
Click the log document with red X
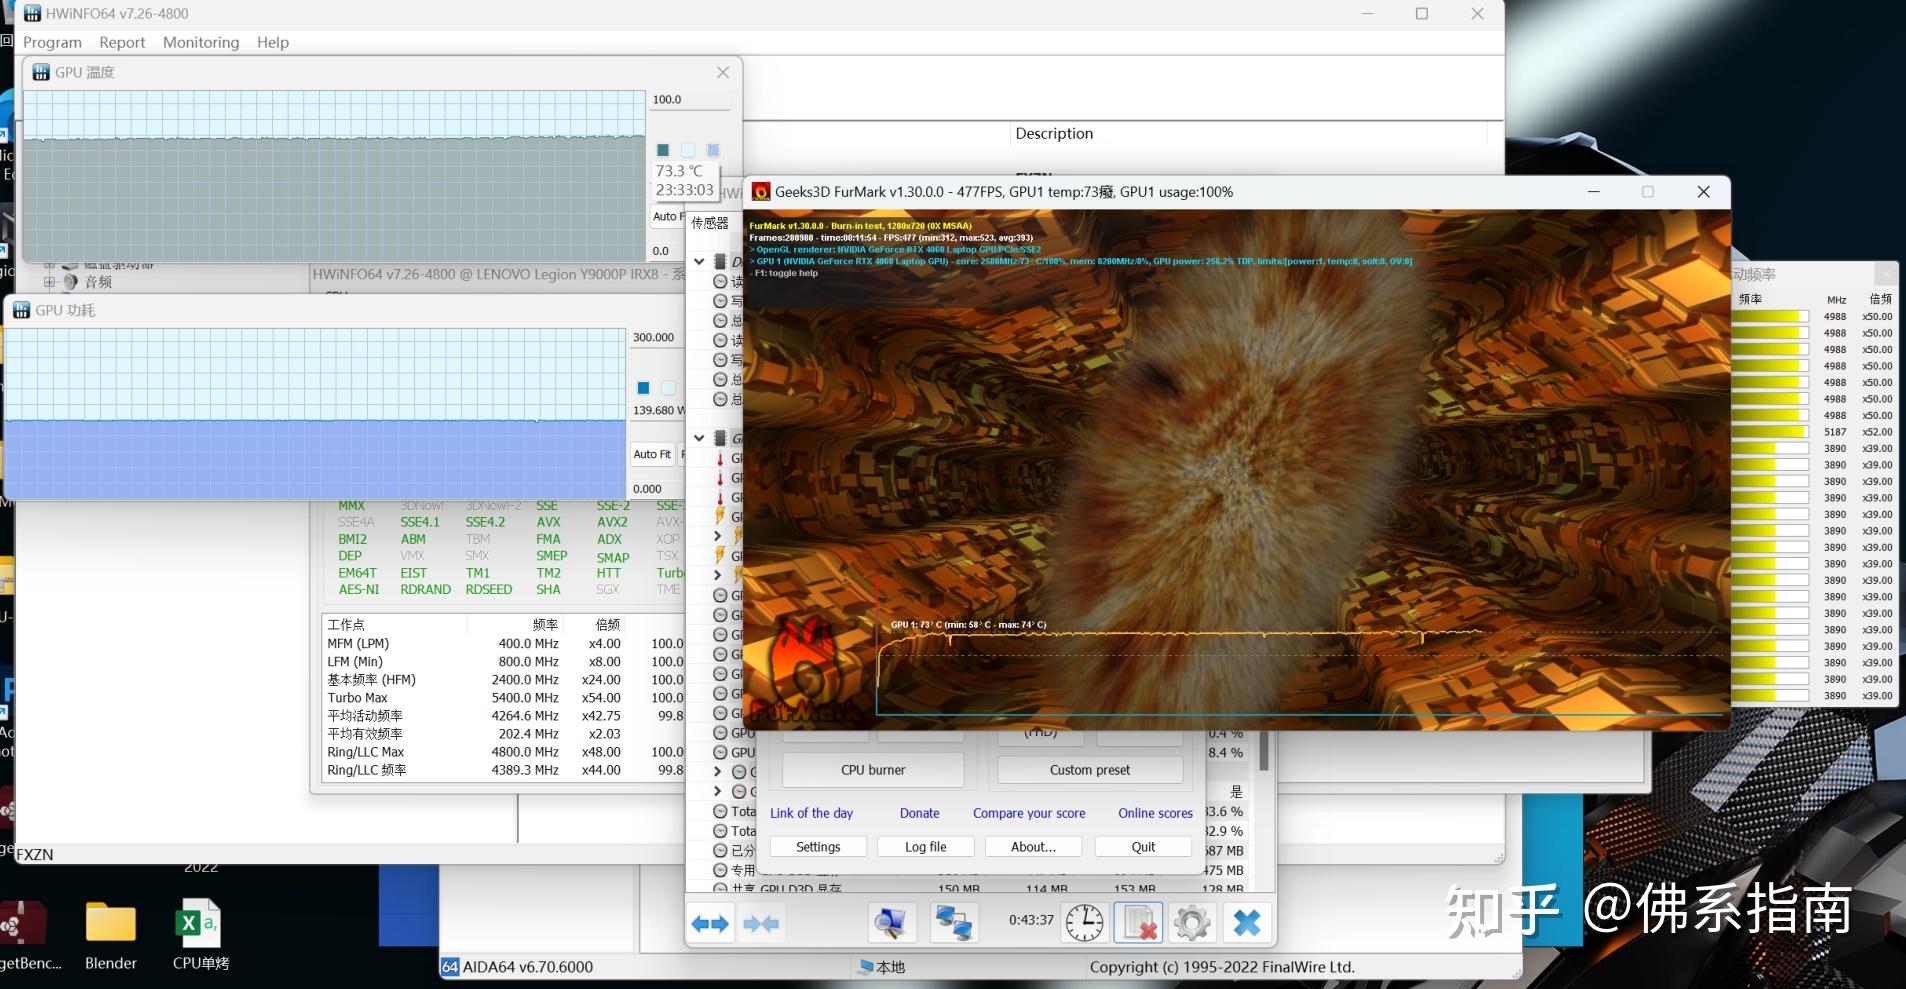[x=1138, y=923]
